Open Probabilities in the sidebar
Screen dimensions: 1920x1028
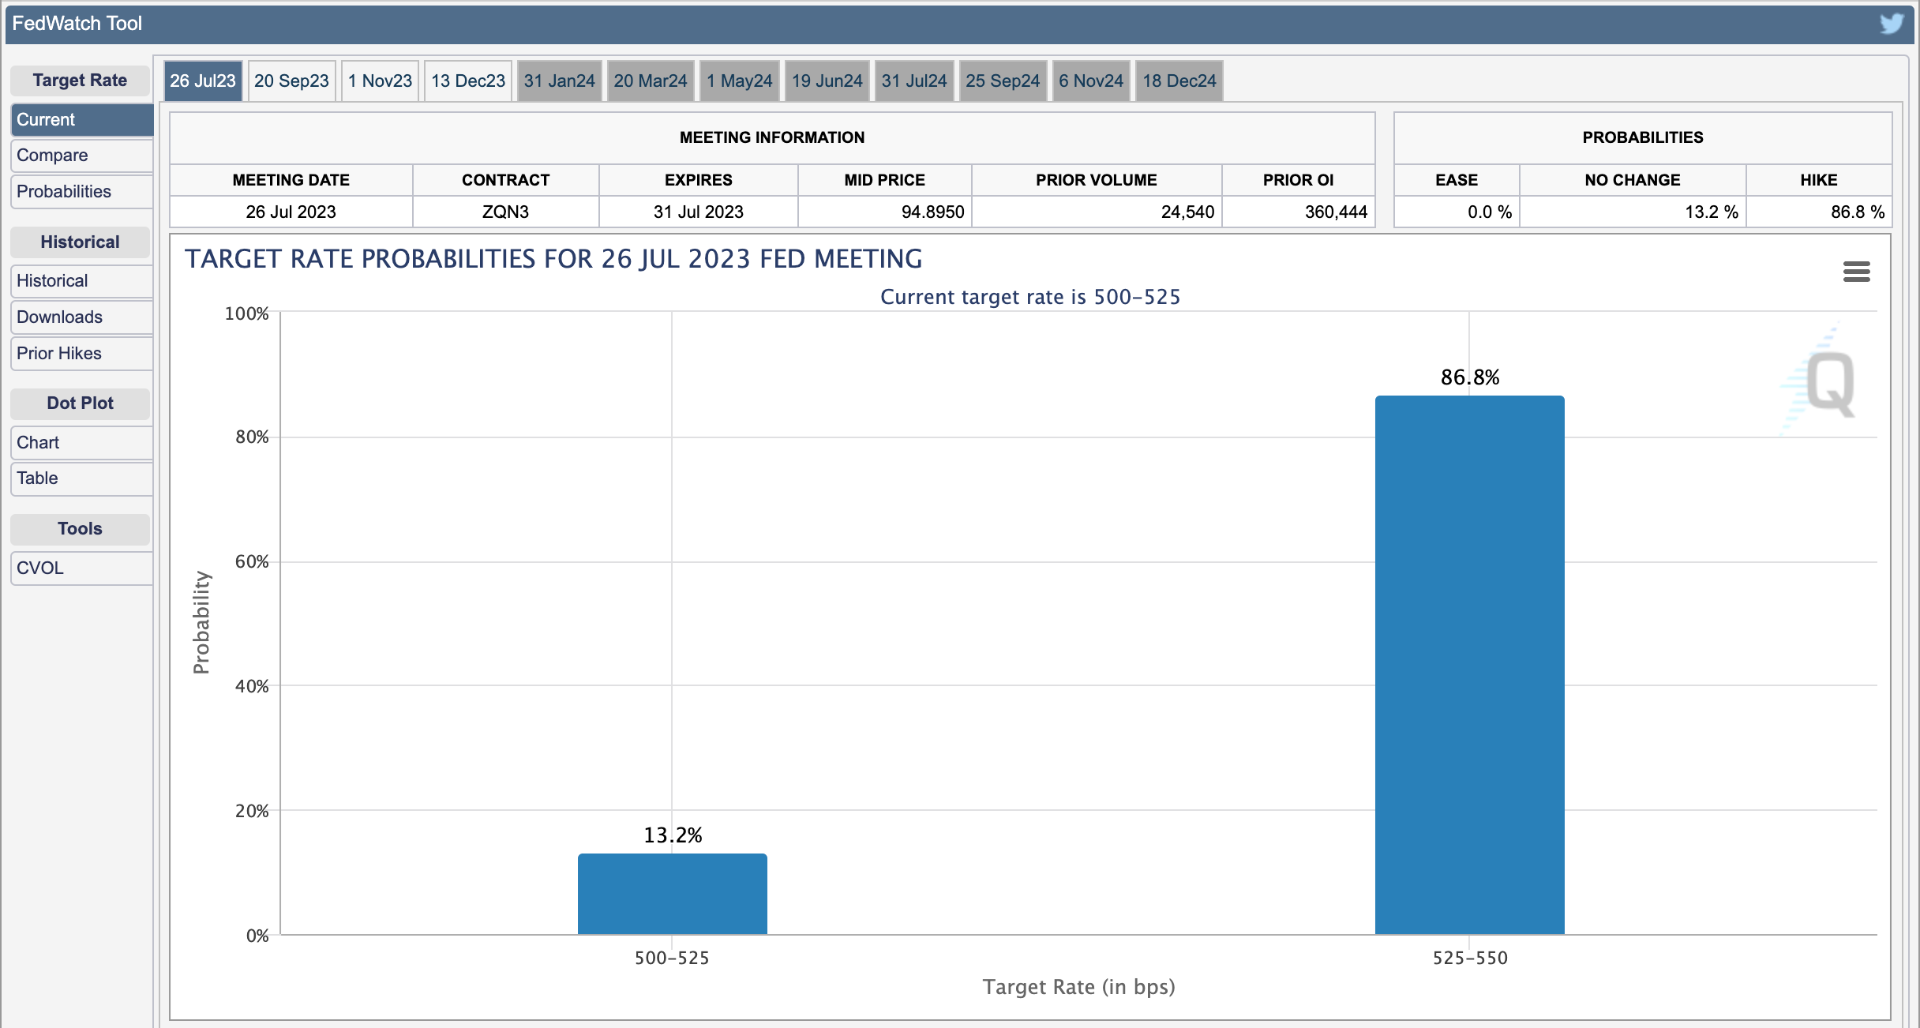[82, 192]
